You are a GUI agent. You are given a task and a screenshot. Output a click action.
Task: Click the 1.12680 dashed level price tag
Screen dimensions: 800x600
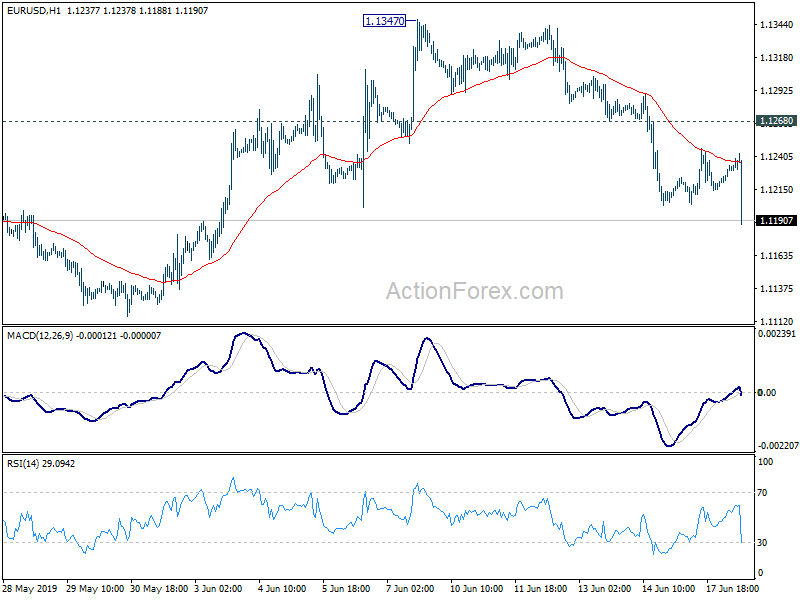pos(777,121)
